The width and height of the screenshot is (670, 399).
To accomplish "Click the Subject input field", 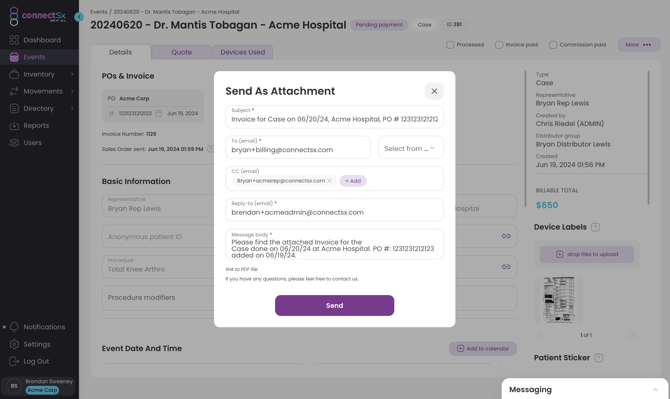I will point(335,117).
